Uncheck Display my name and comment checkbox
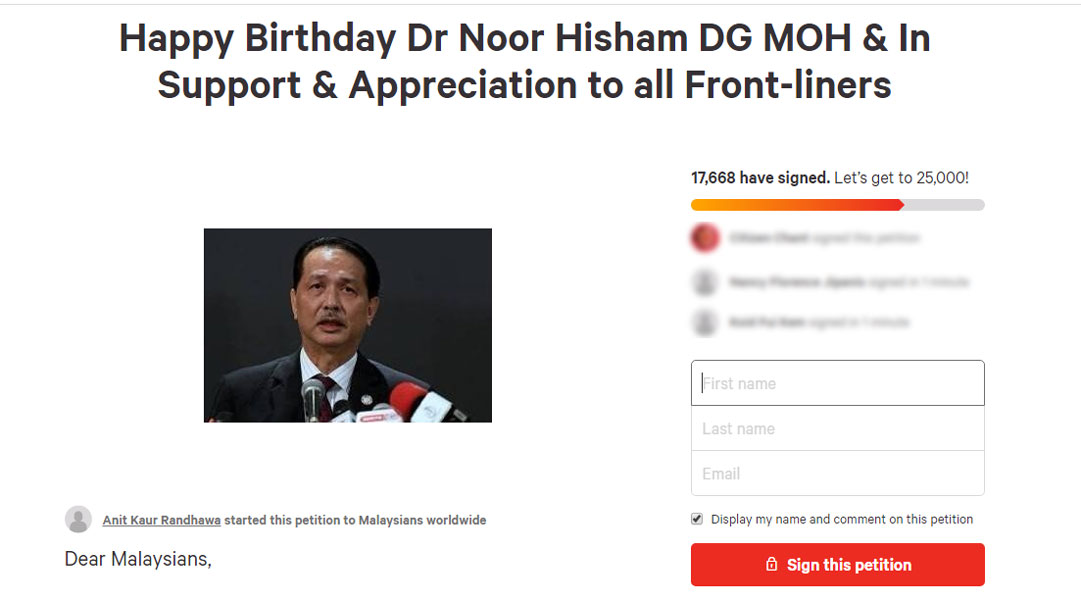 [x=697, y=519]
